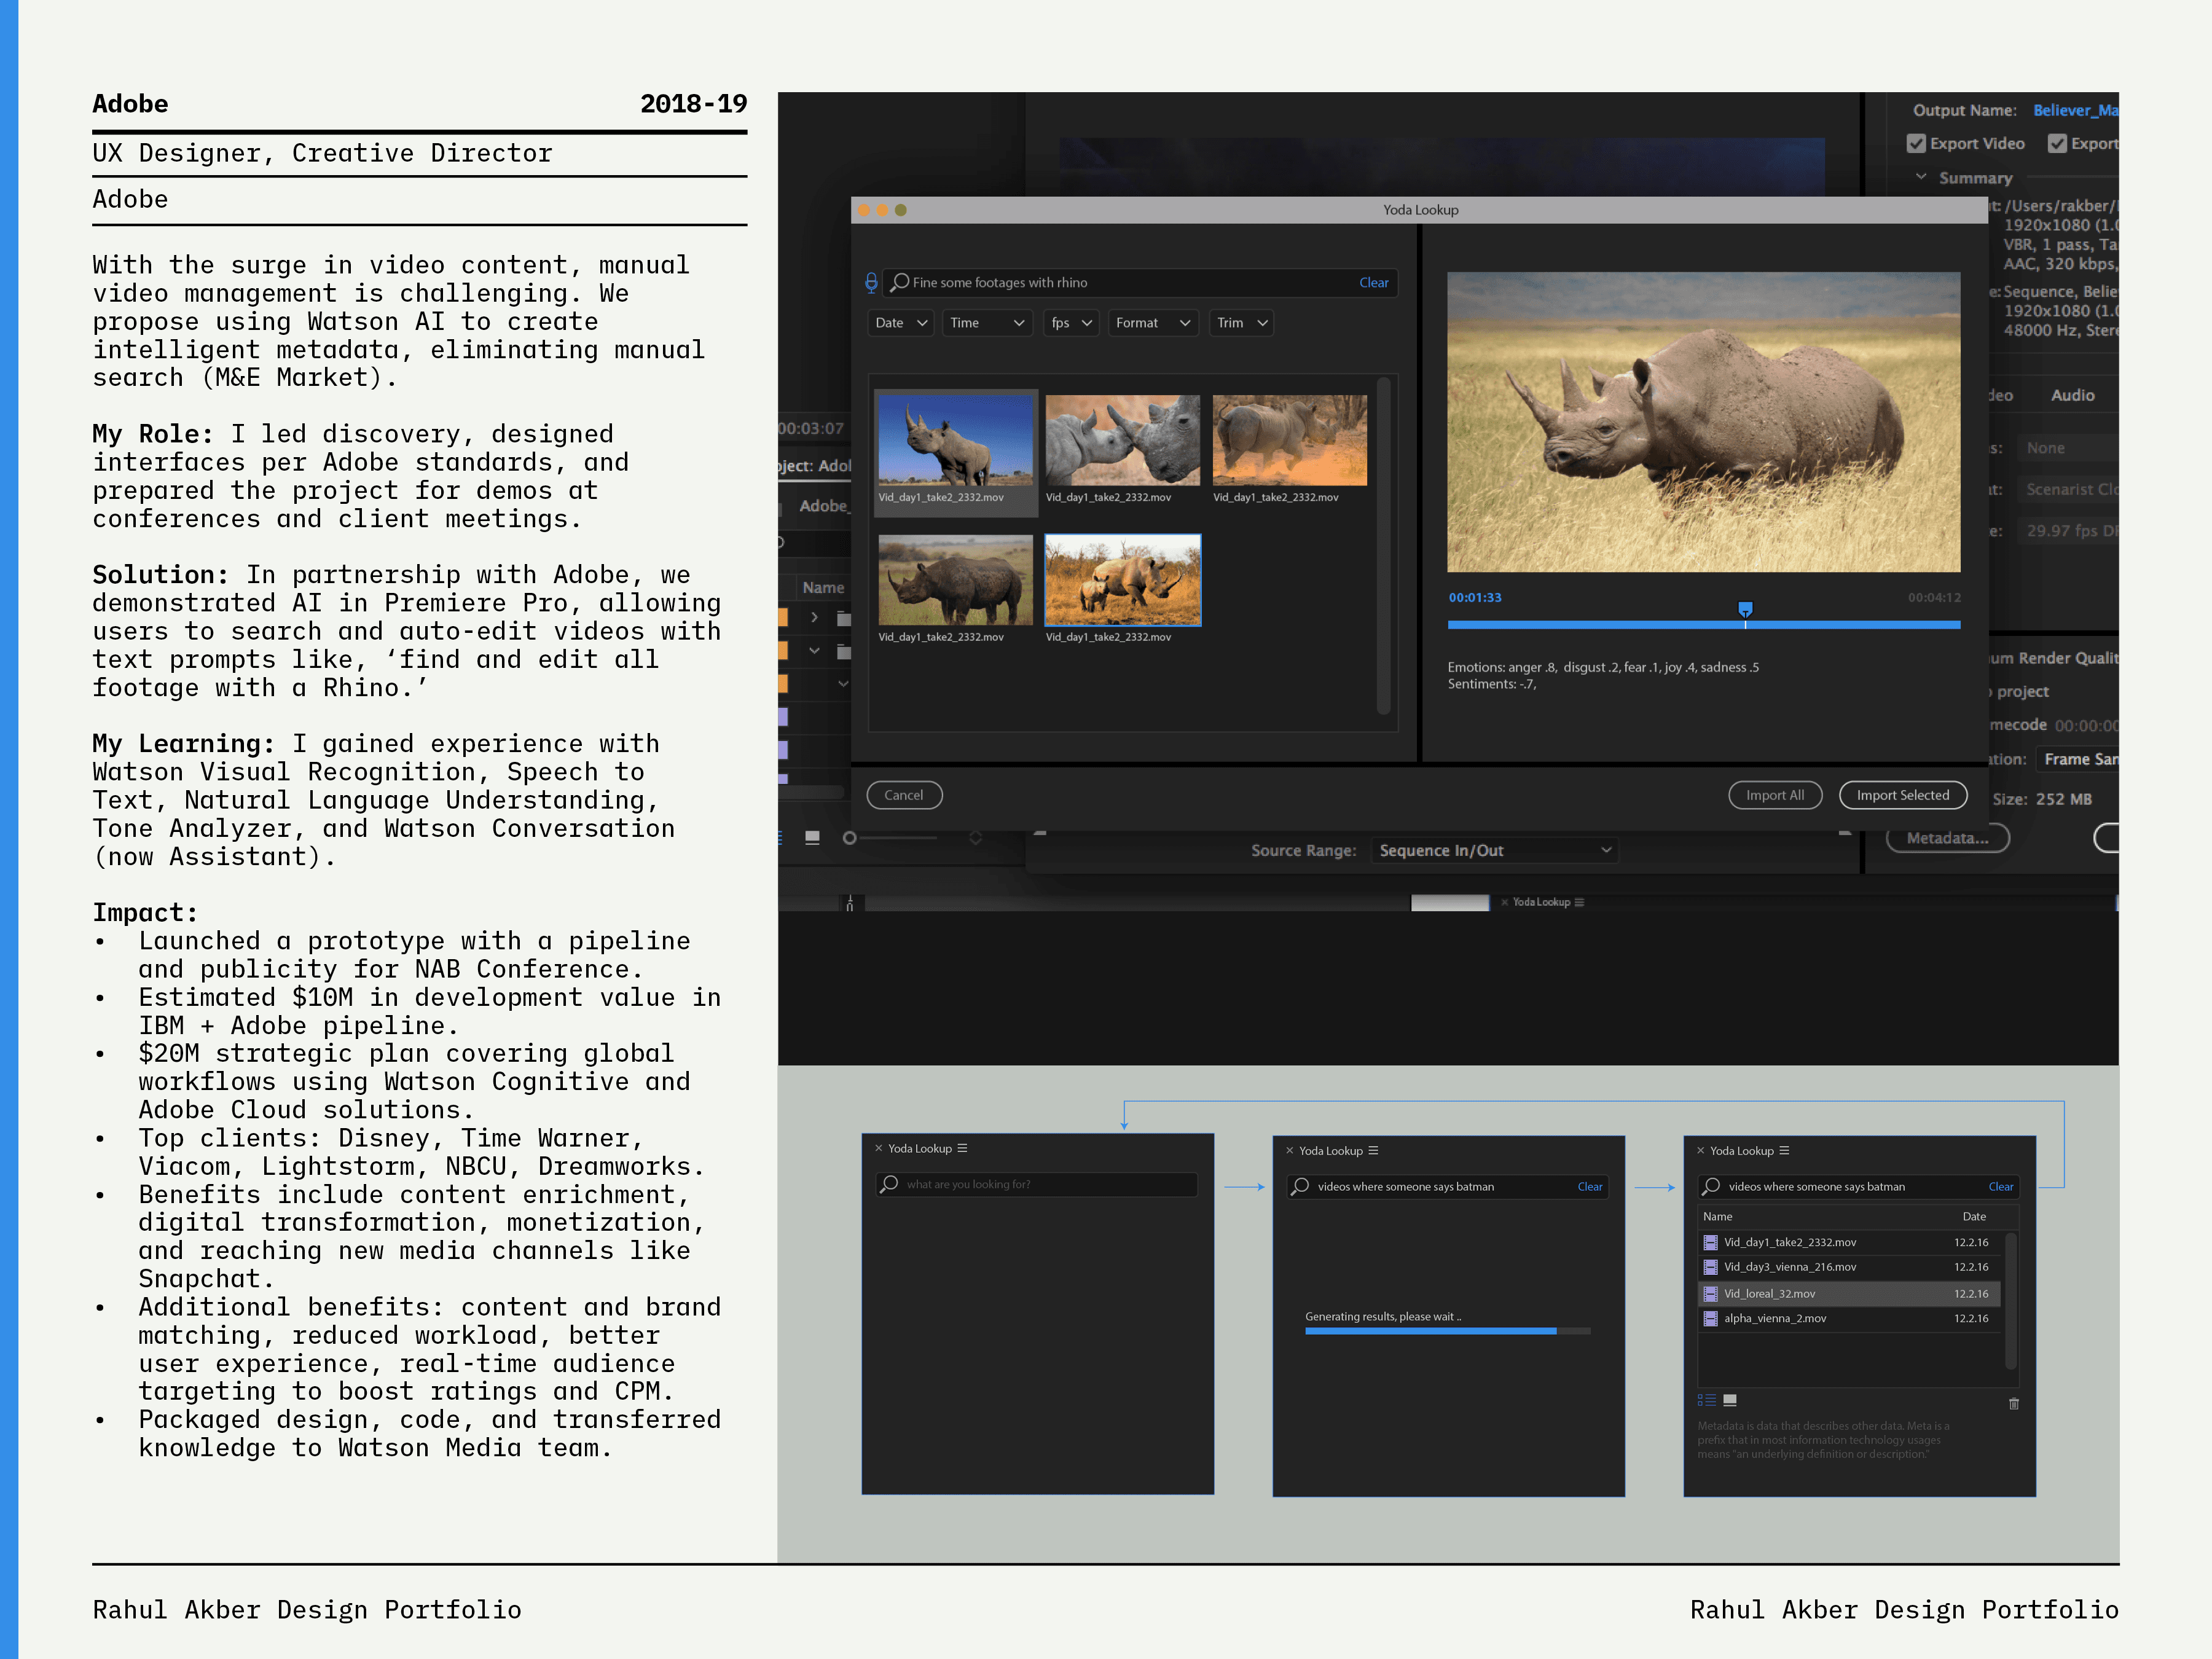Open the Date filter dropdown

901,323
